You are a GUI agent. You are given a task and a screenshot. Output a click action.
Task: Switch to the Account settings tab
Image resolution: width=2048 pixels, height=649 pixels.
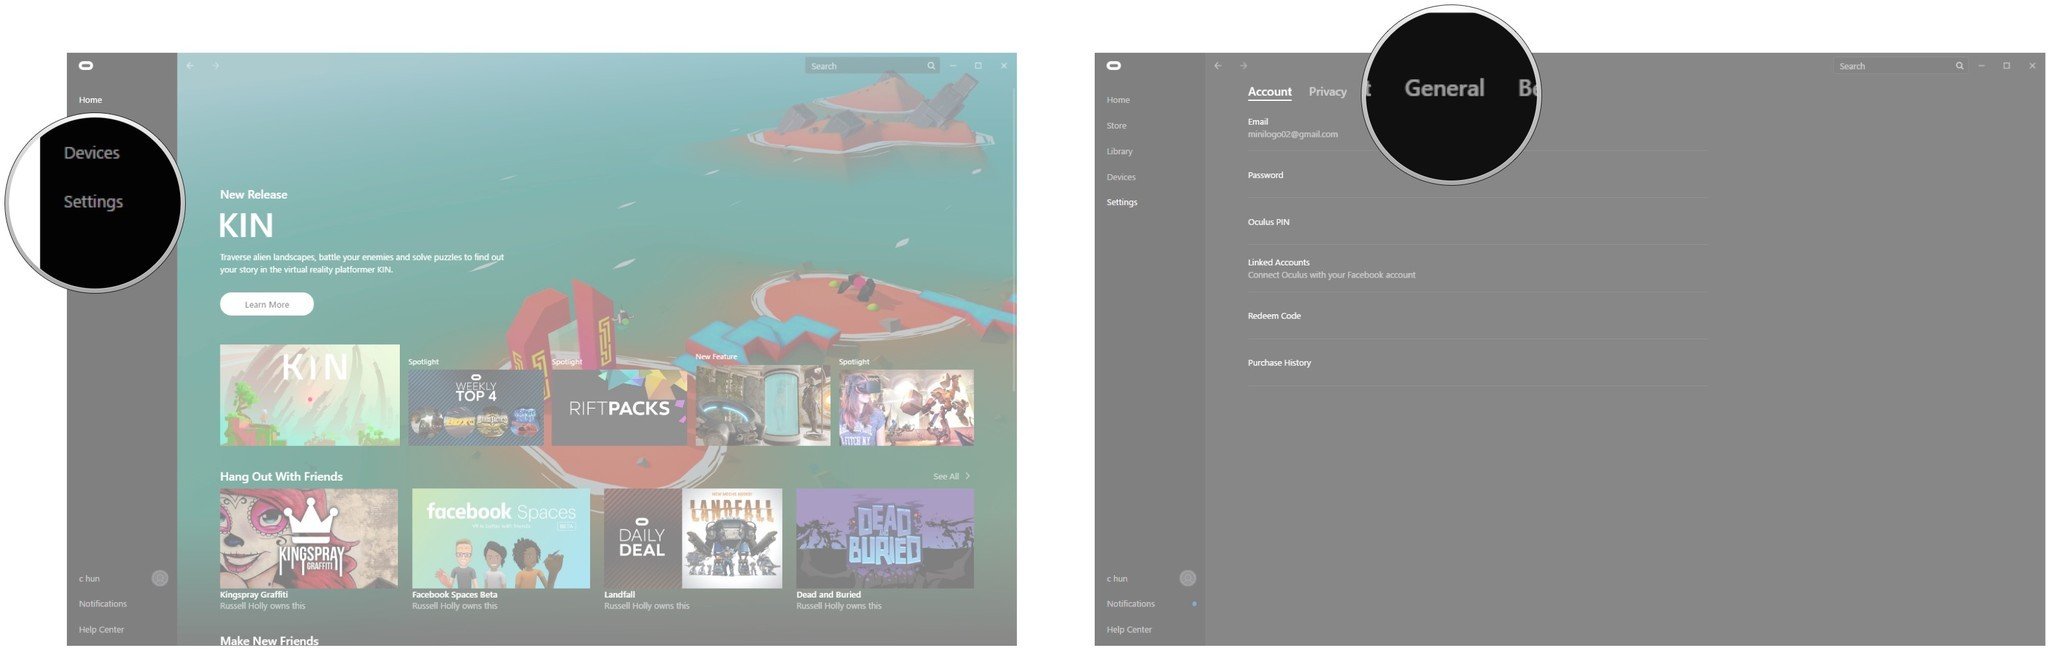1269,92
